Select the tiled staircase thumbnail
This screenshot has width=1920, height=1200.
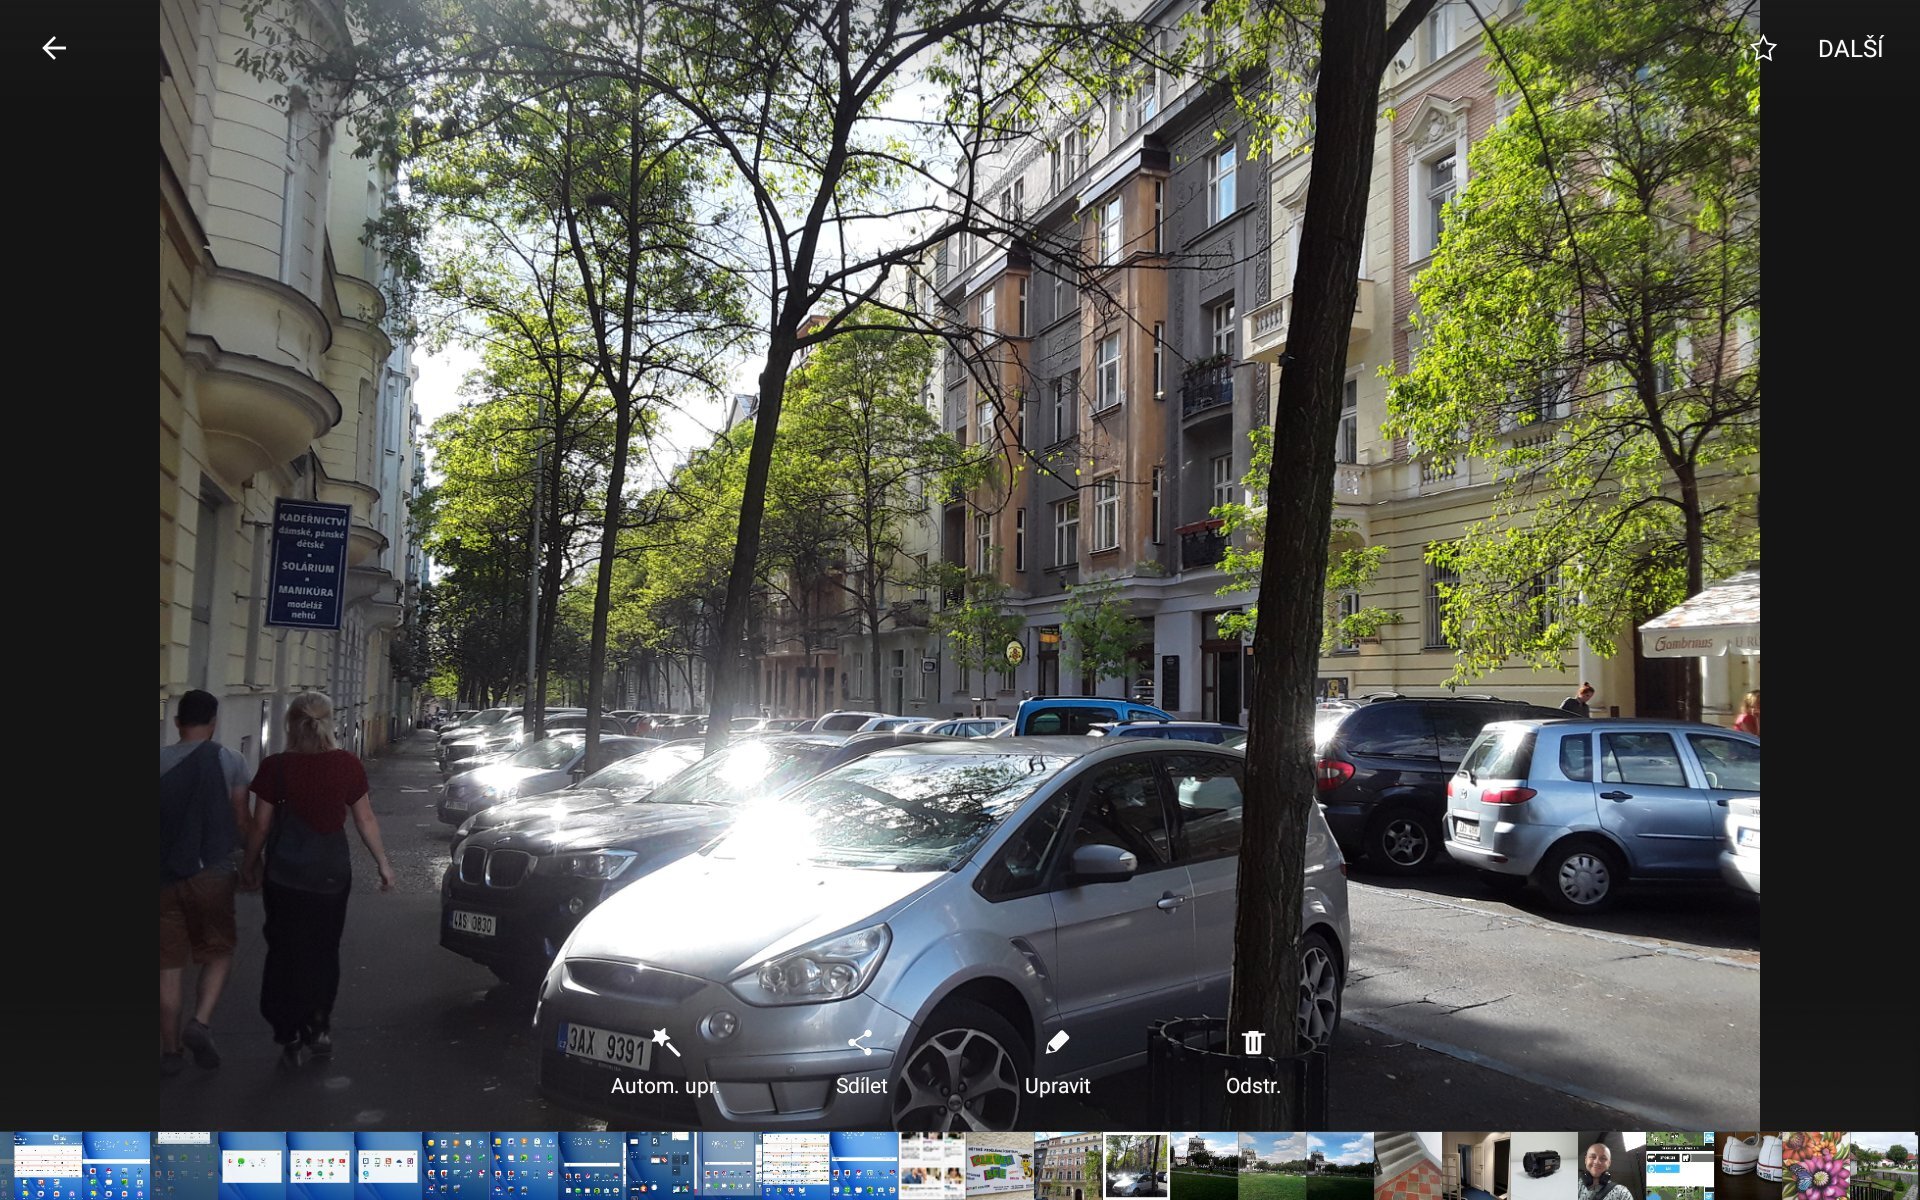pos(1407,1165)
